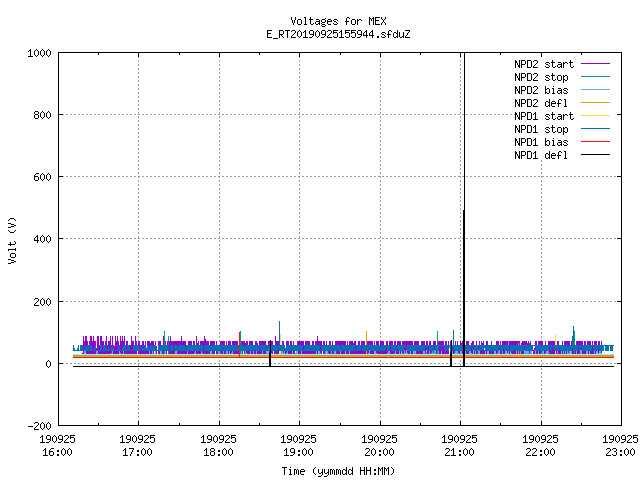
Task: Click the y-axis value 800
Action: click(42, 116)
